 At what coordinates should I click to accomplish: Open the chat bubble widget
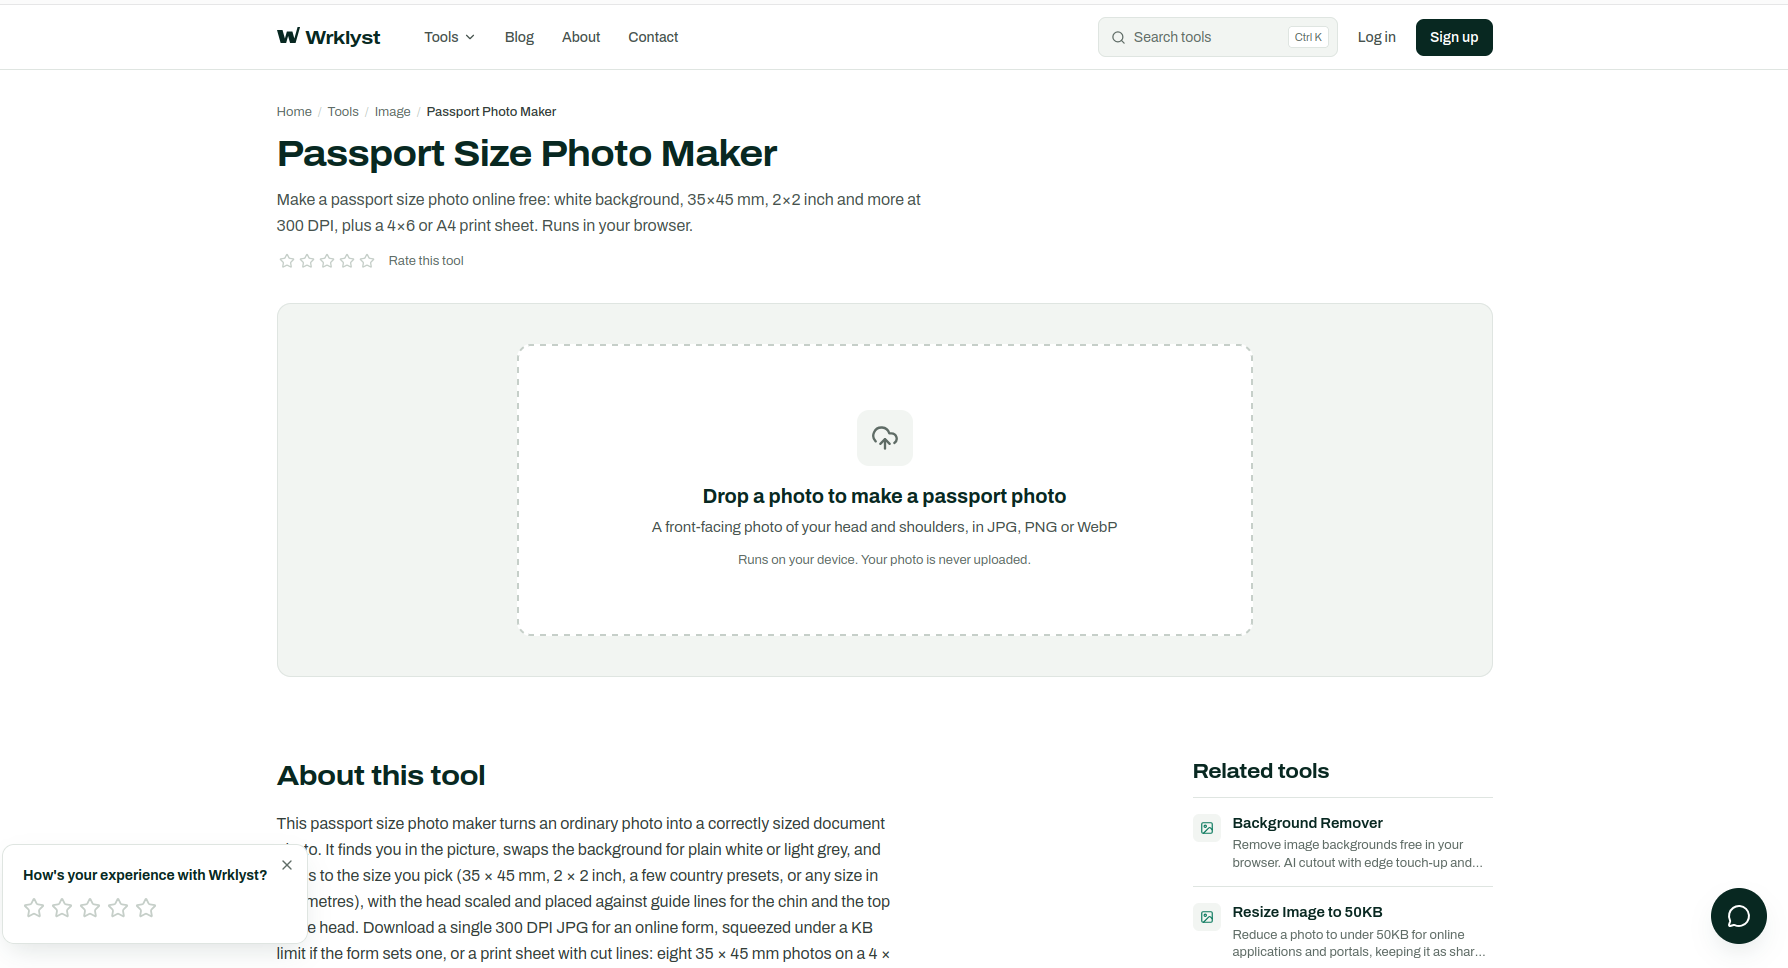point(1738,916)
